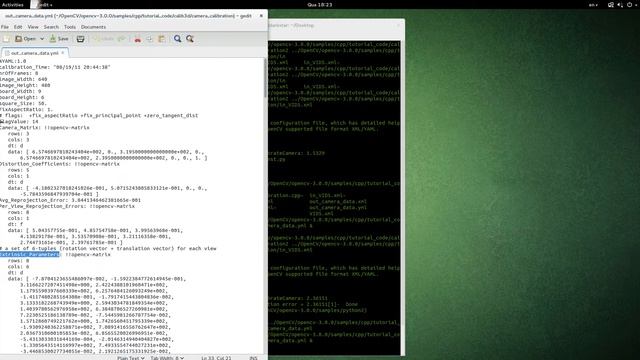The width and height of the screenshot is (640, 360).
Task: Save the document using the Save button
Action: [x=59, y=39]
